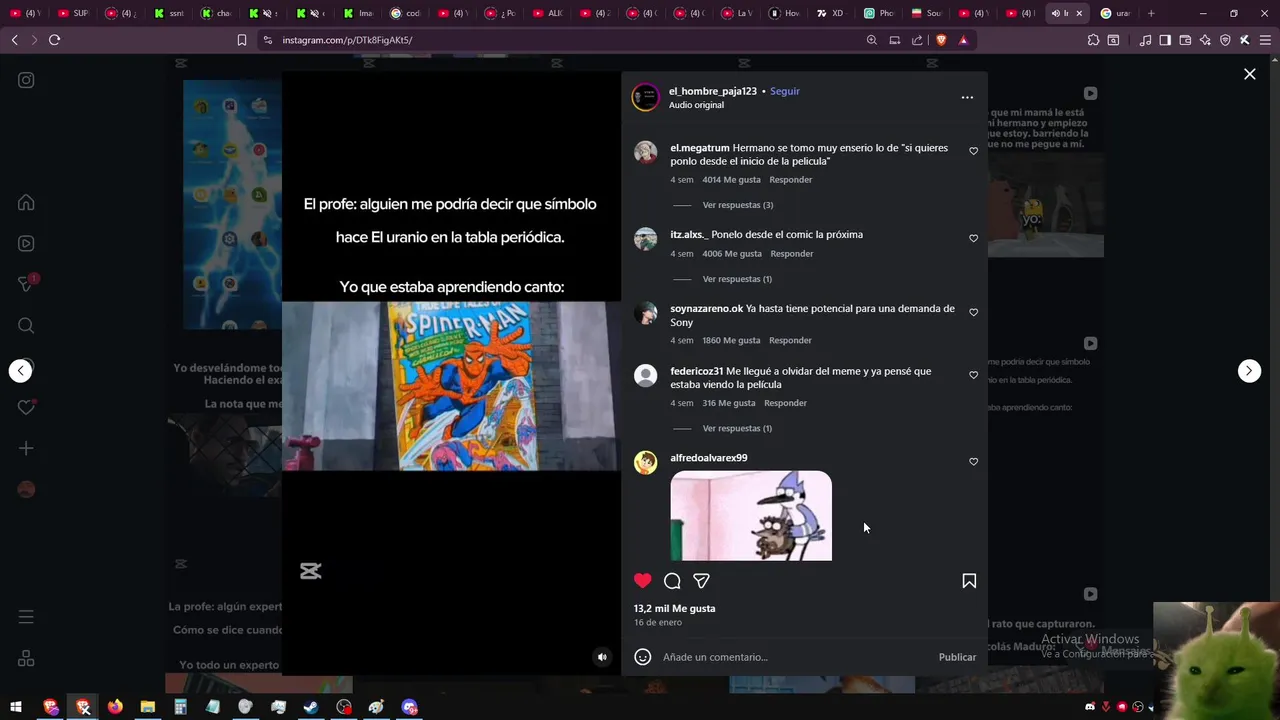The image size is (1280, 720).
Task: Click the Create plus icon in sidebar
Action: (x=26, y=448)
